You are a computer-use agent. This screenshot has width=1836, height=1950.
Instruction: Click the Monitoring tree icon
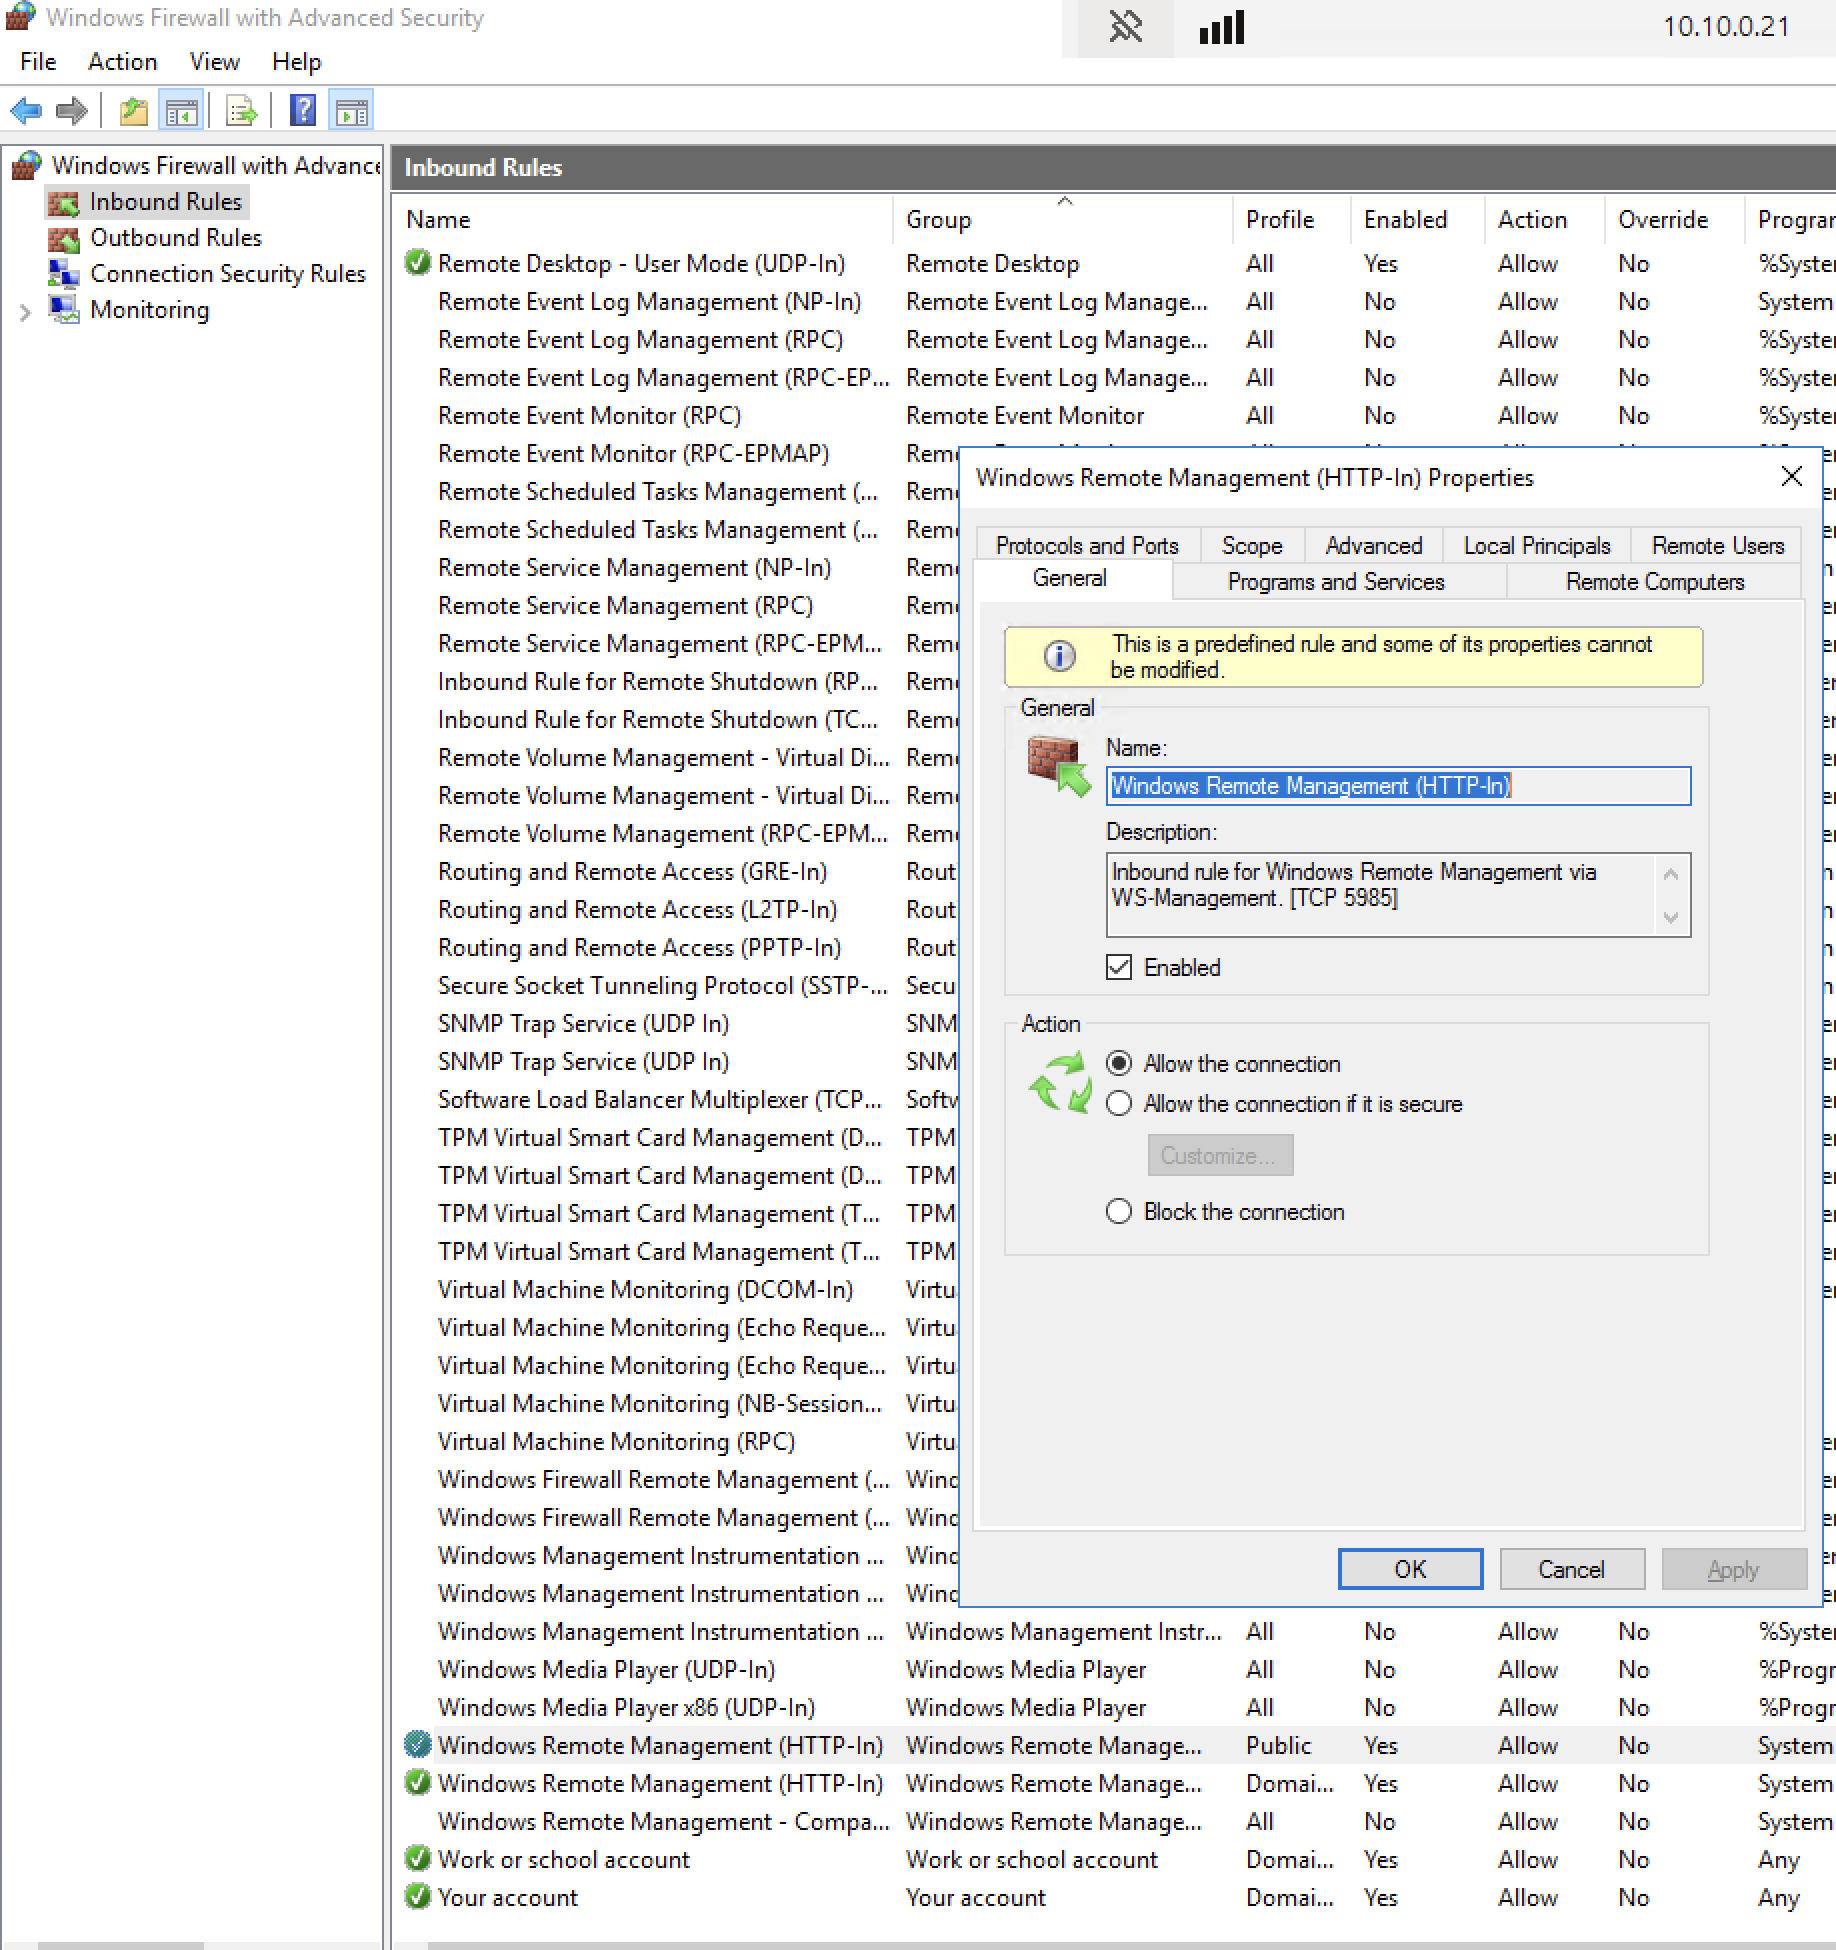(x=64, y=310)
